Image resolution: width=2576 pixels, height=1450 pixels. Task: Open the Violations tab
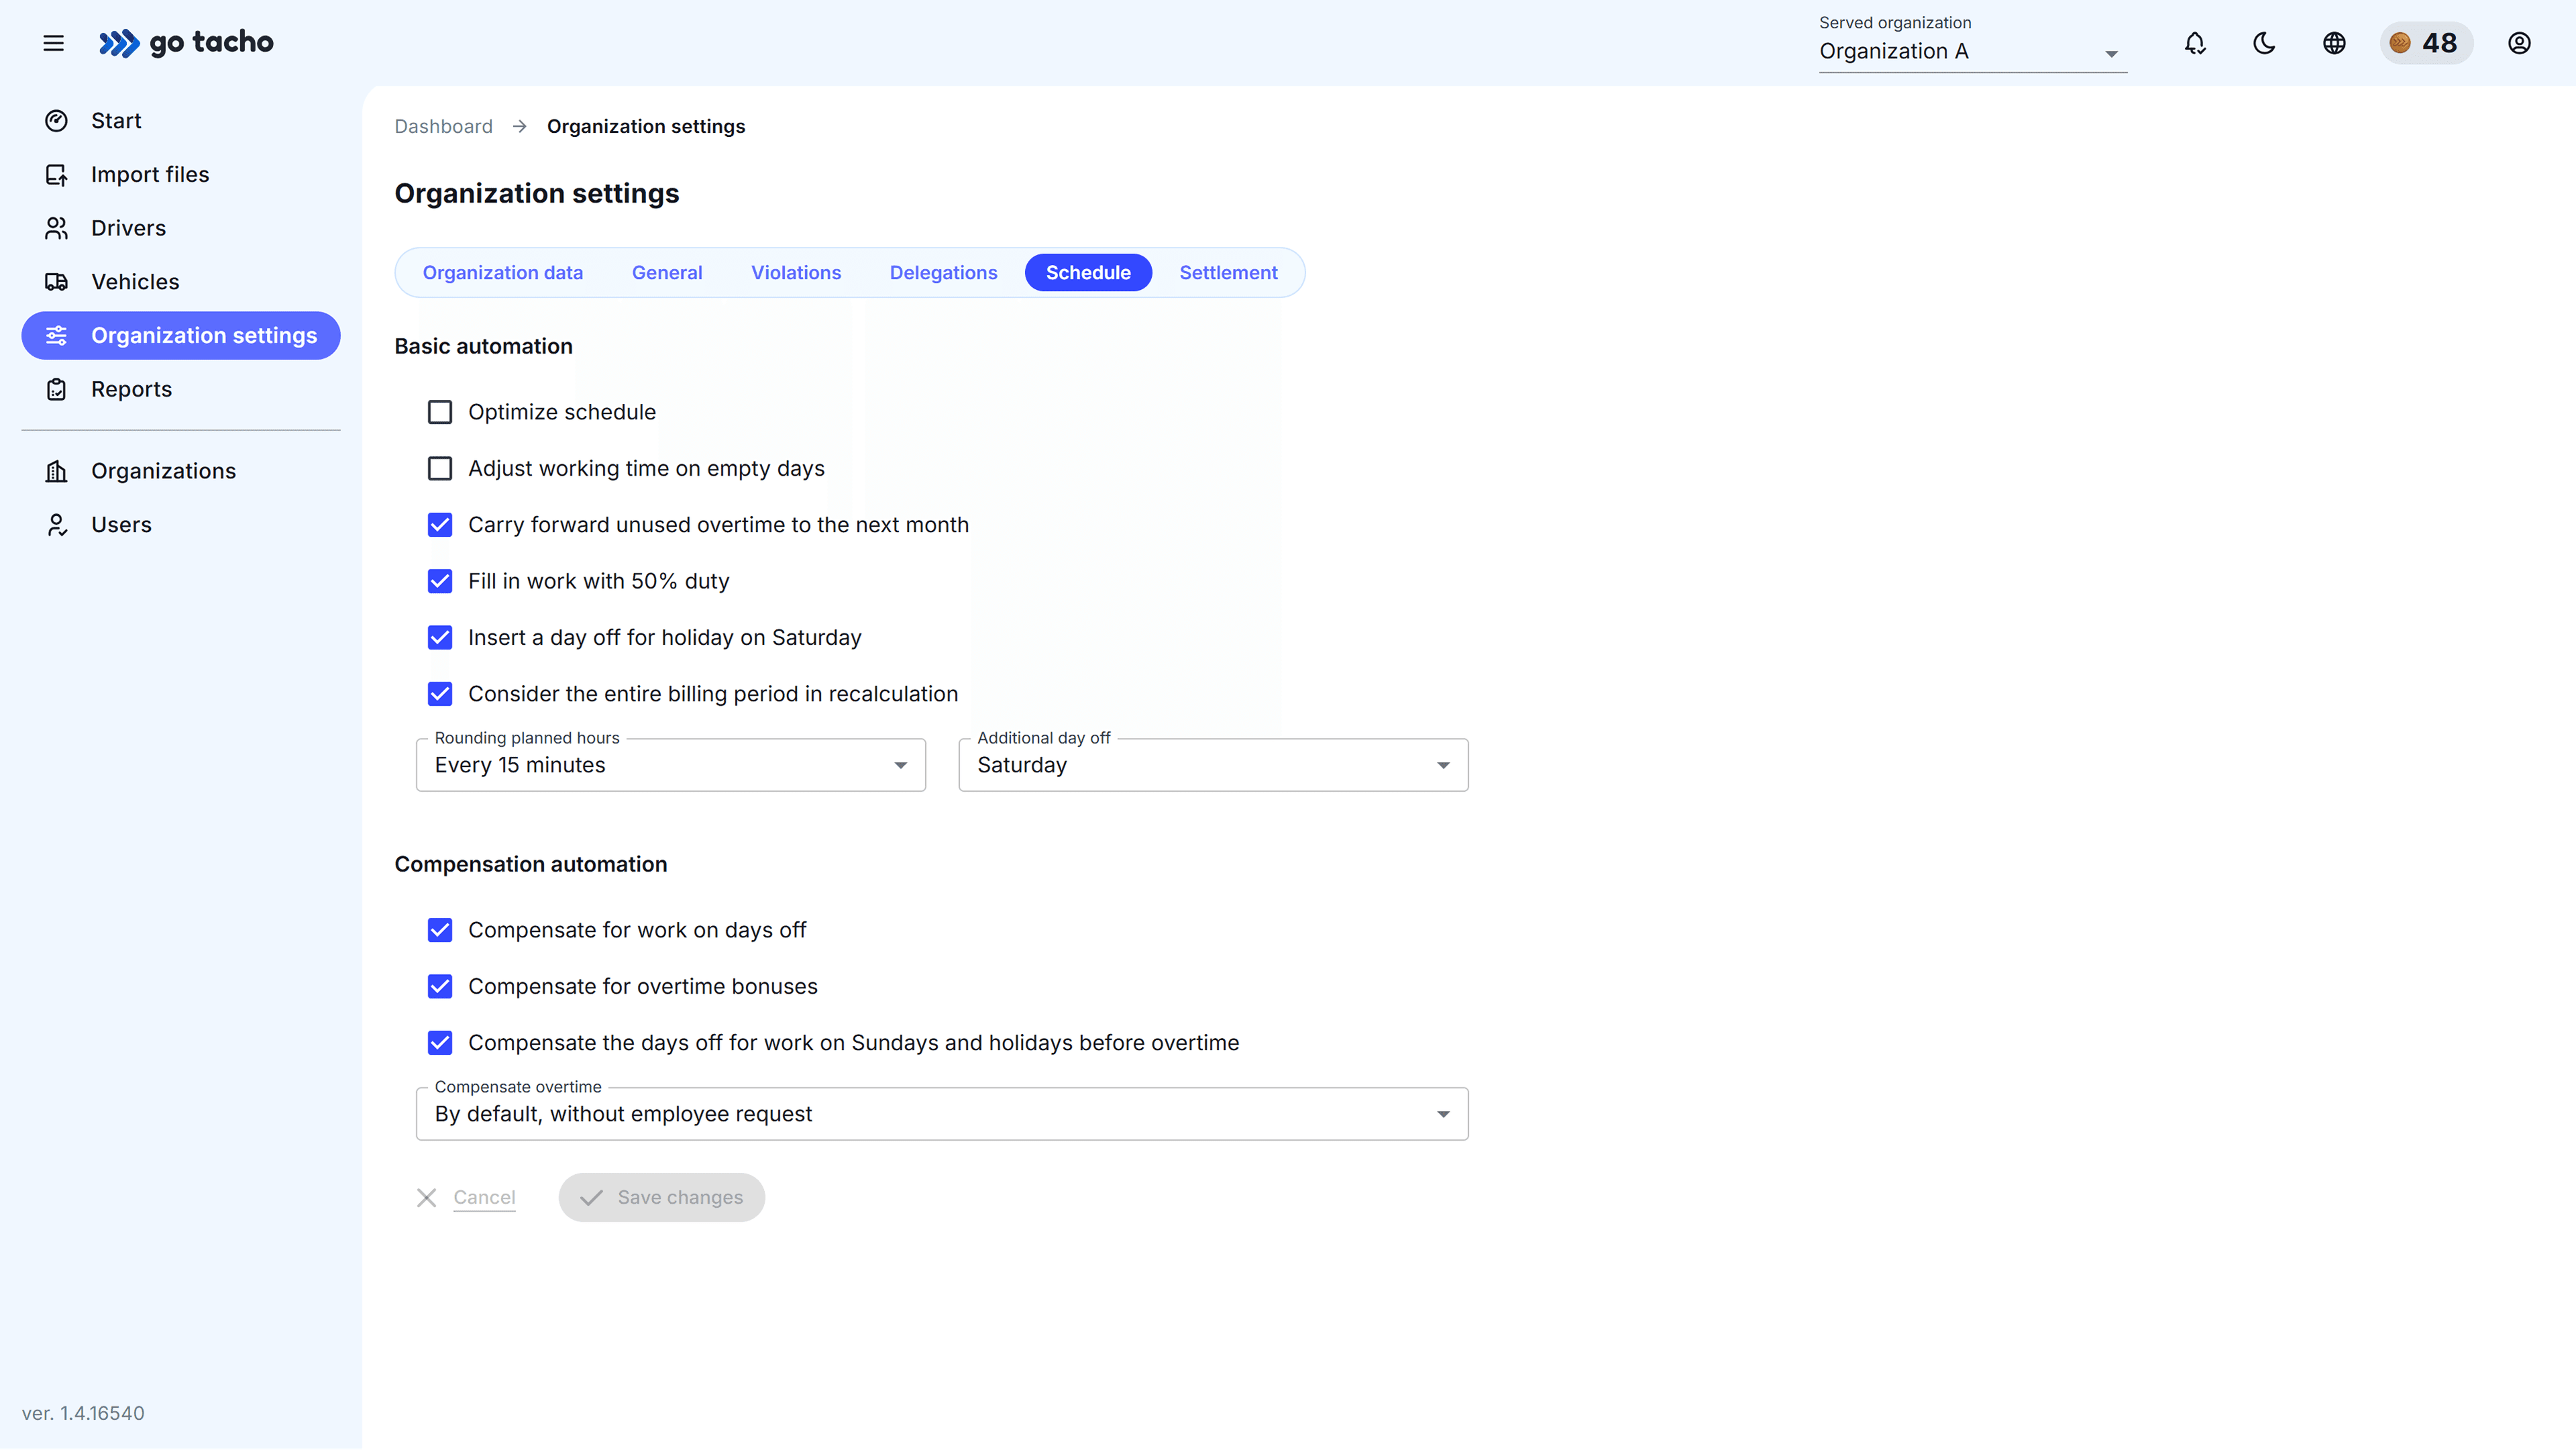click(796, 272)
